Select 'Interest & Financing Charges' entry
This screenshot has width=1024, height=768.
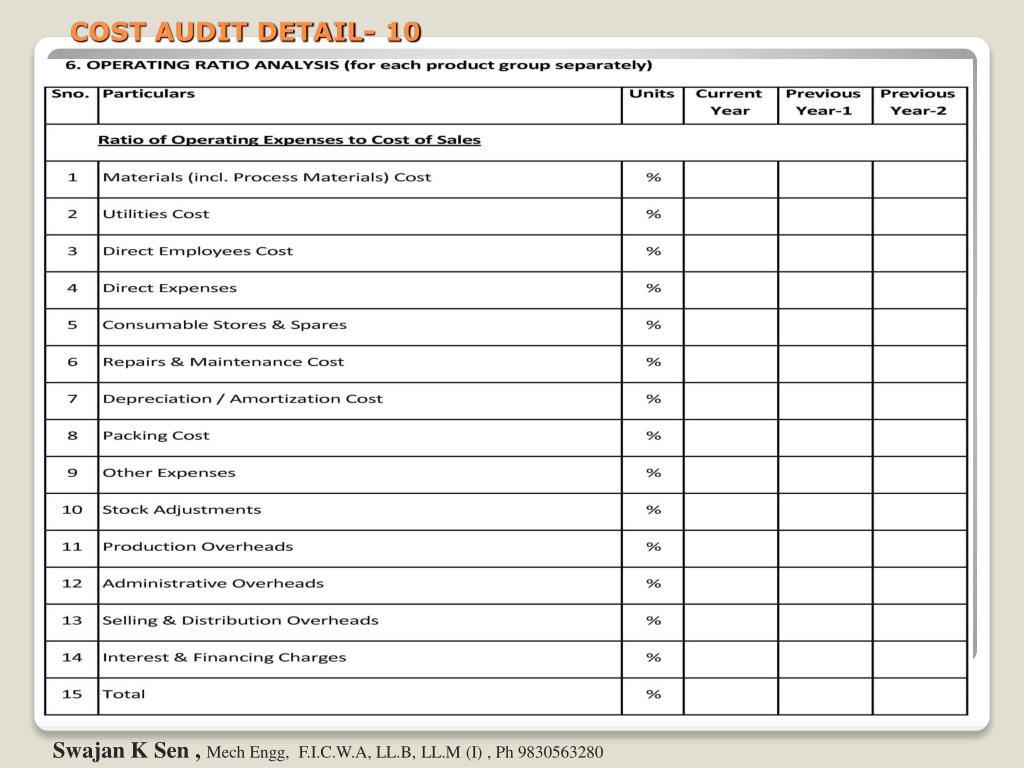225,658
